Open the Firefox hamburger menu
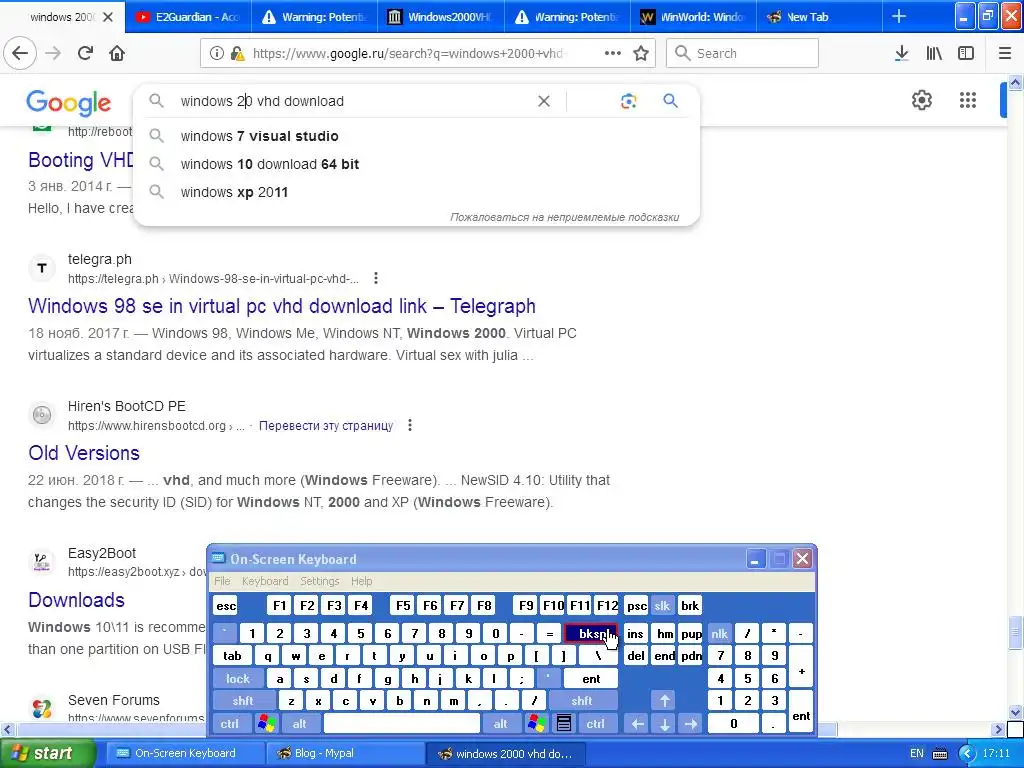Screen dimensions: 1024x768 [x=1005, y=53]
